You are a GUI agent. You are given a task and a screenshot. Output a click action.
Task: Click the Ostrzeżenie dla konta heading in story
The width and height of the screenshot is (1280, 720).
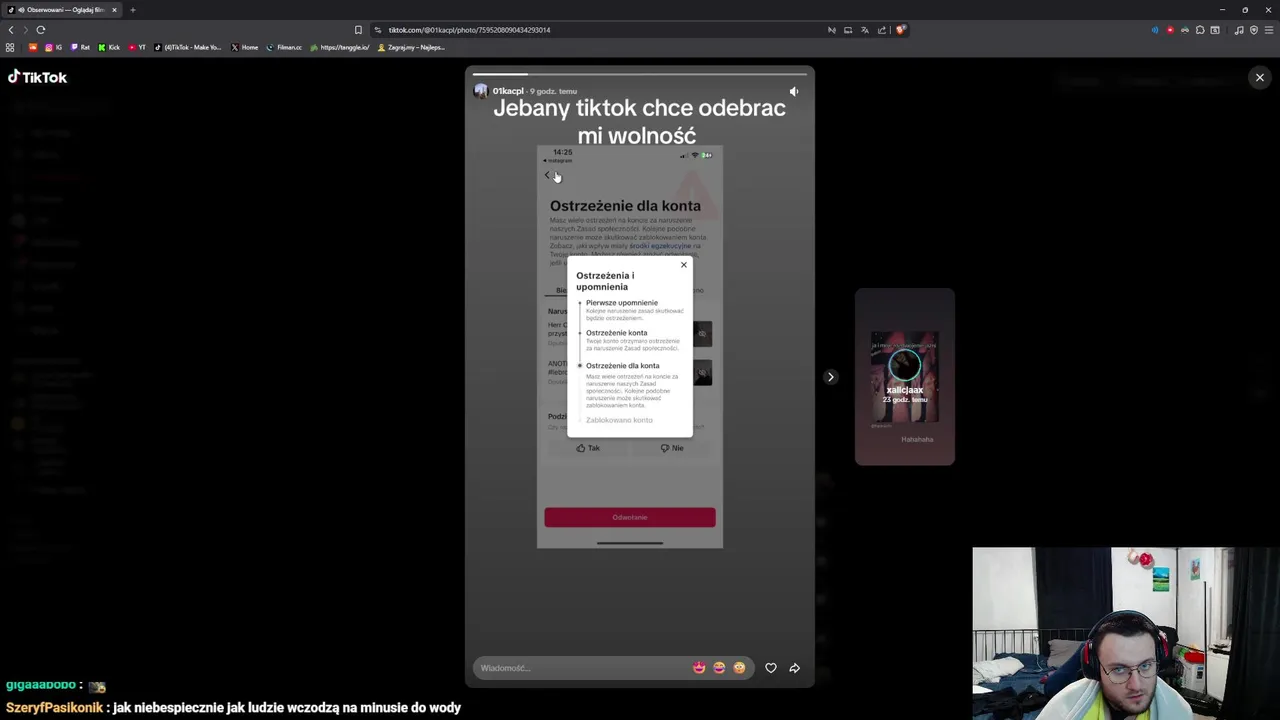tap(625, 206)
